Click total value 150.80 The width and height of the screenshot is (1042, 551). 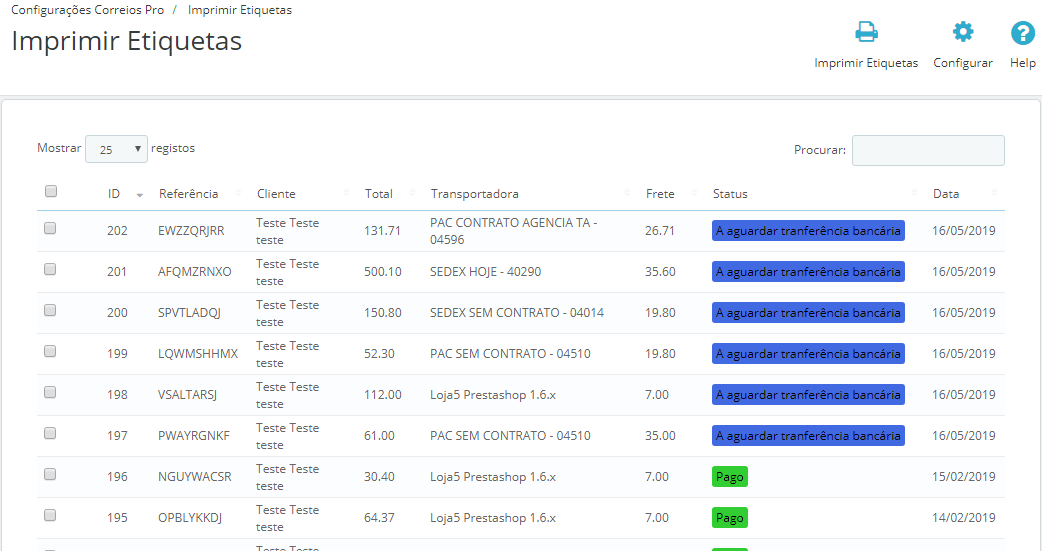[383, 312]
